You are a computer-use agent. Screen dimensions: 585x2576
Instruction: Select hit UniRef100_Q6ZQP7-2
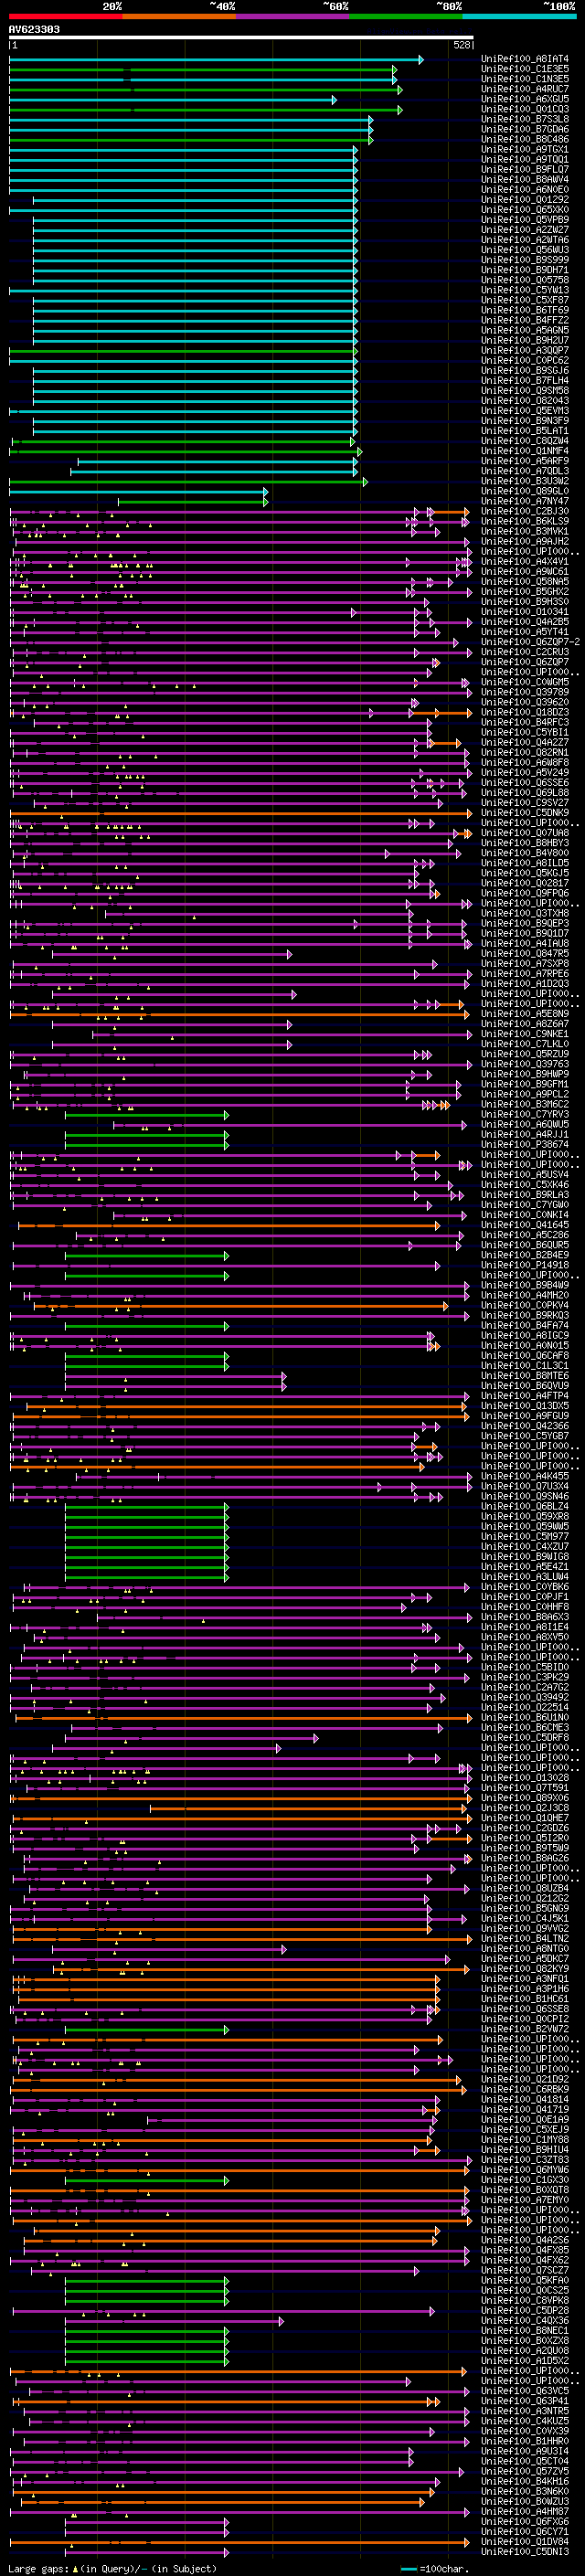click(530, 642)
